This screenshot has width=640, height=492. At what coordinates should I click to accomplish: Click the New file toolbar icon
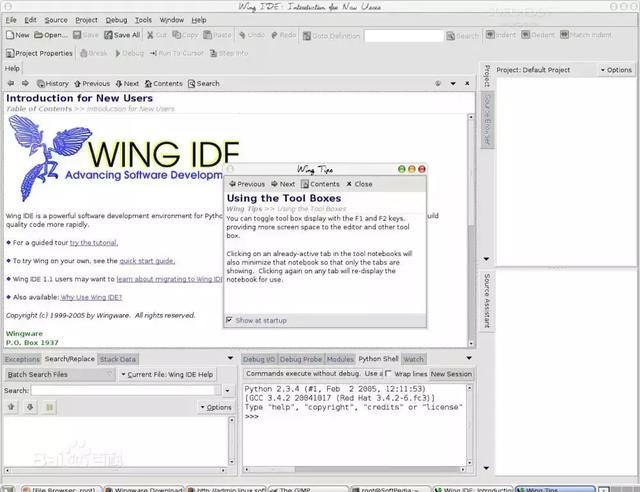click(18, 35)
